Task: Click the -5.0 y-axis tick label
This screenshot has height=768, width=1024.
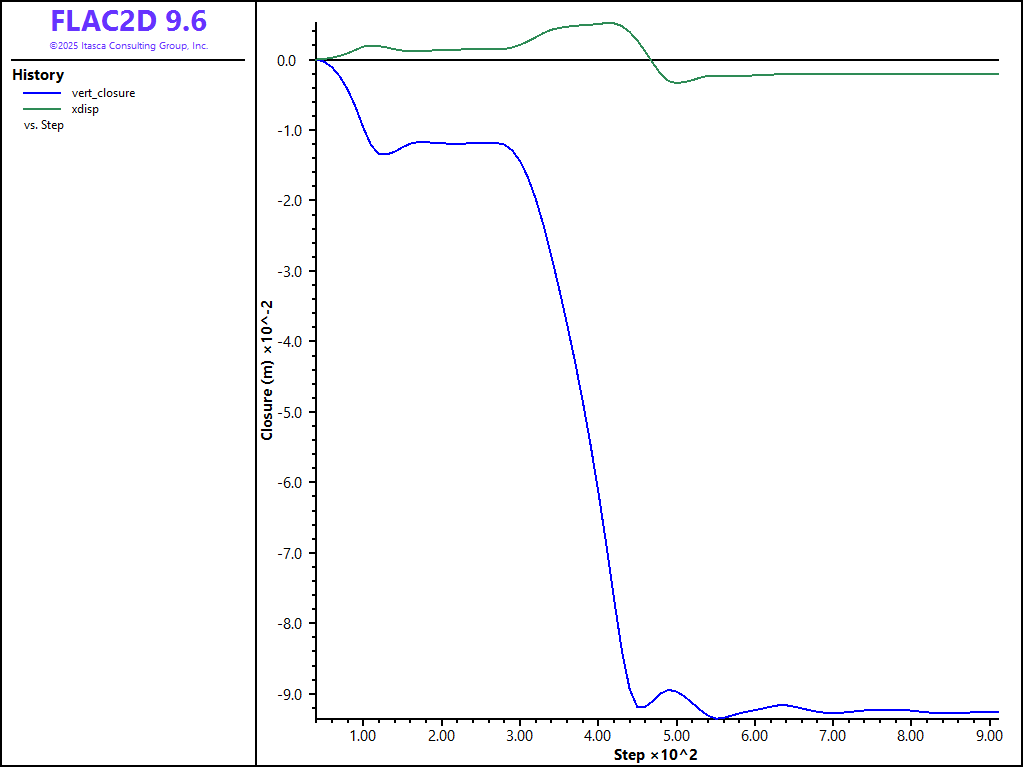Action: tap(285, 412)
